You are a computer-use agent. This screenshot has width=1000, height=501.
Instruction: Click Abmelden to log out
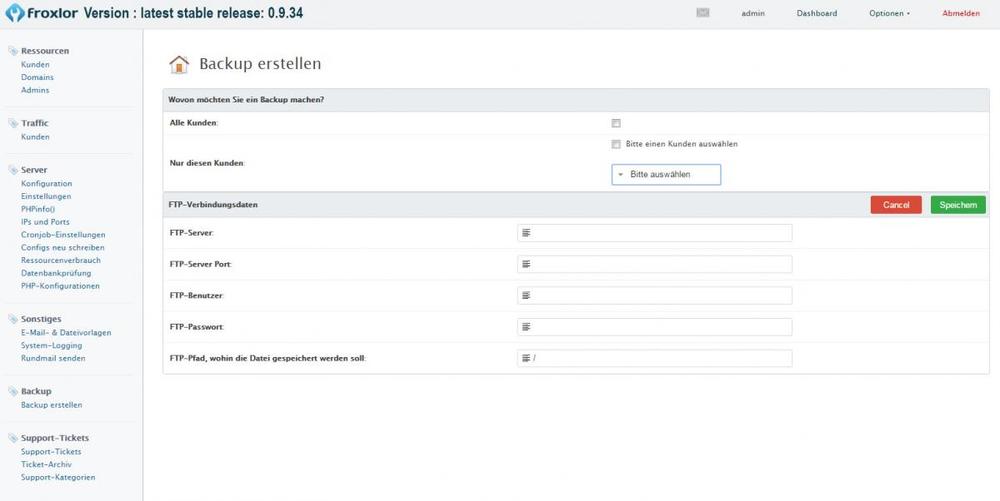[x=960, y=14]
